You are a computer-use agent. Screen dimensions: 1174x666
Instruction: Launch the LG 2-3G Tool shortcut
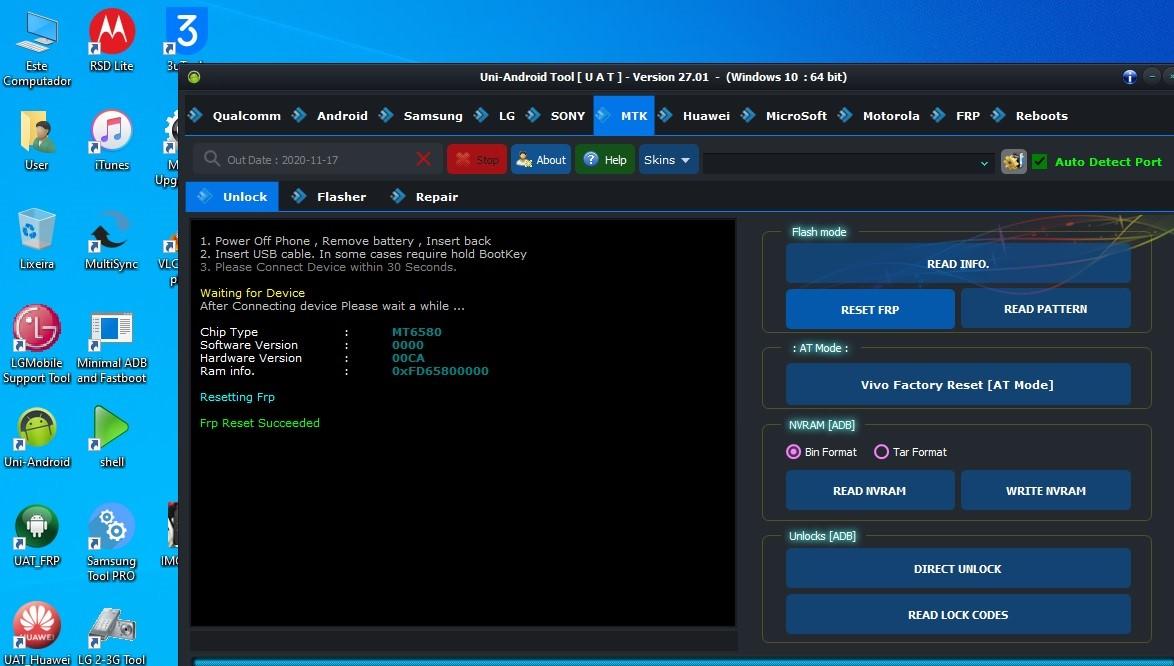click(112, 635)
